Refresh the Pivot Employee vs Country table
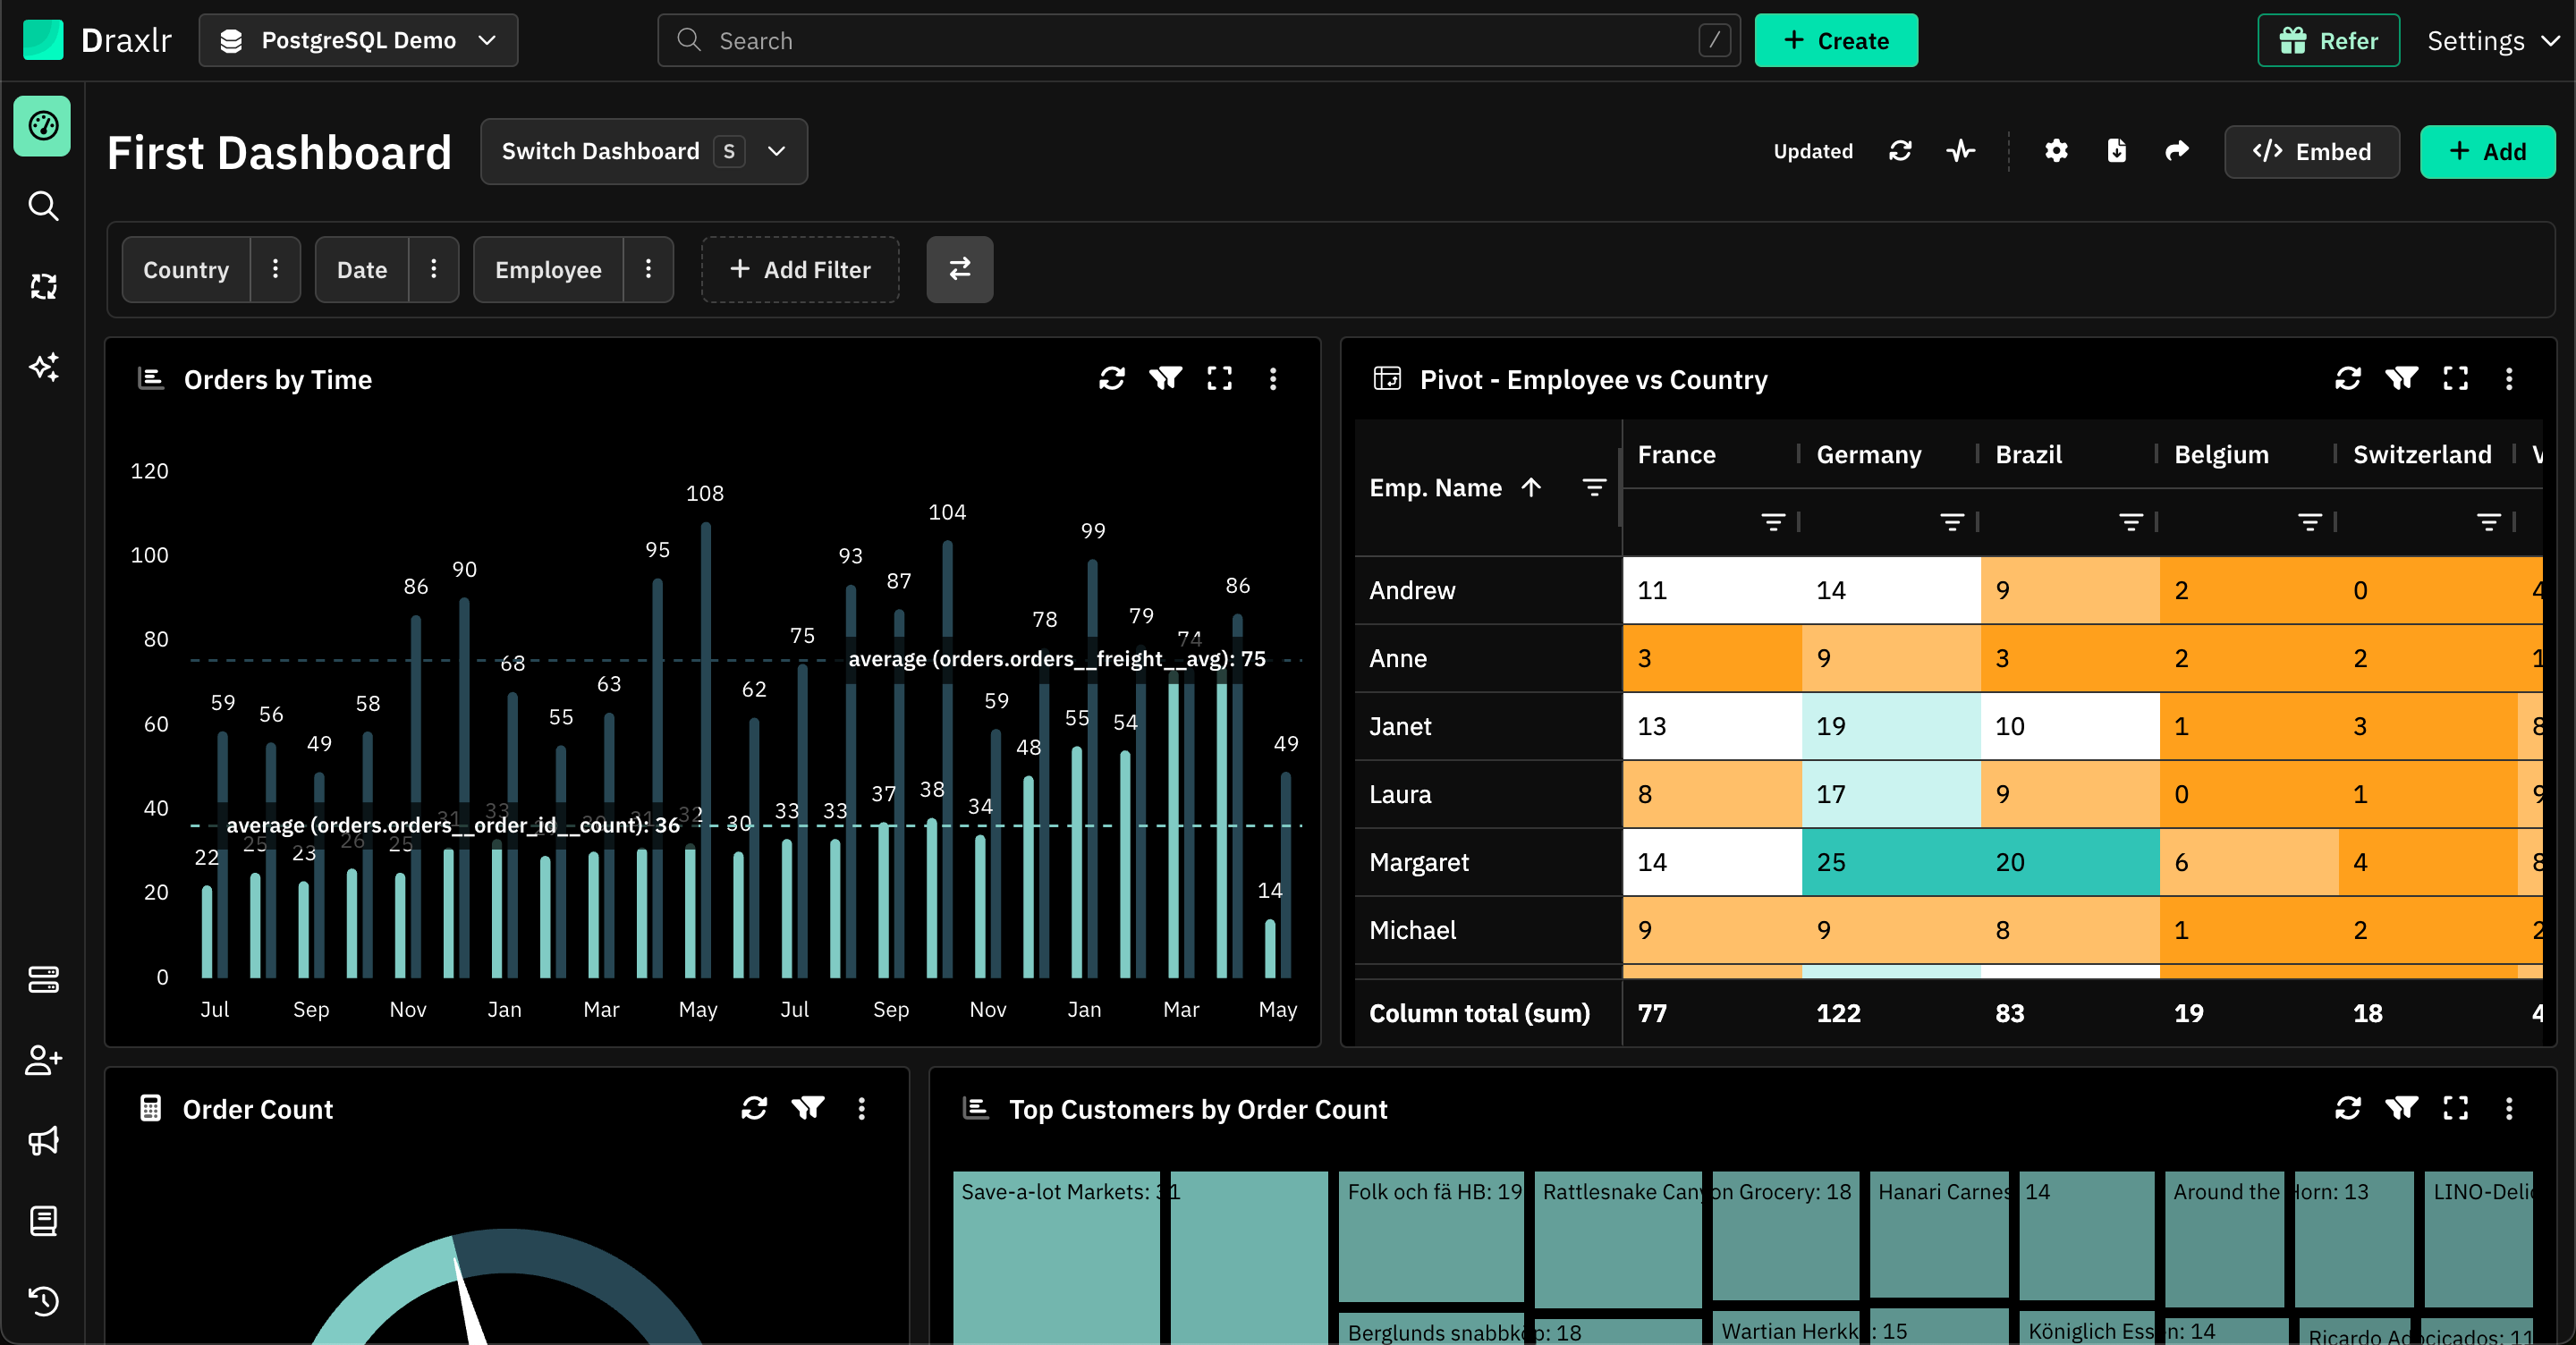This screenshot has width=2576, height=1345. coord(2347,379)
